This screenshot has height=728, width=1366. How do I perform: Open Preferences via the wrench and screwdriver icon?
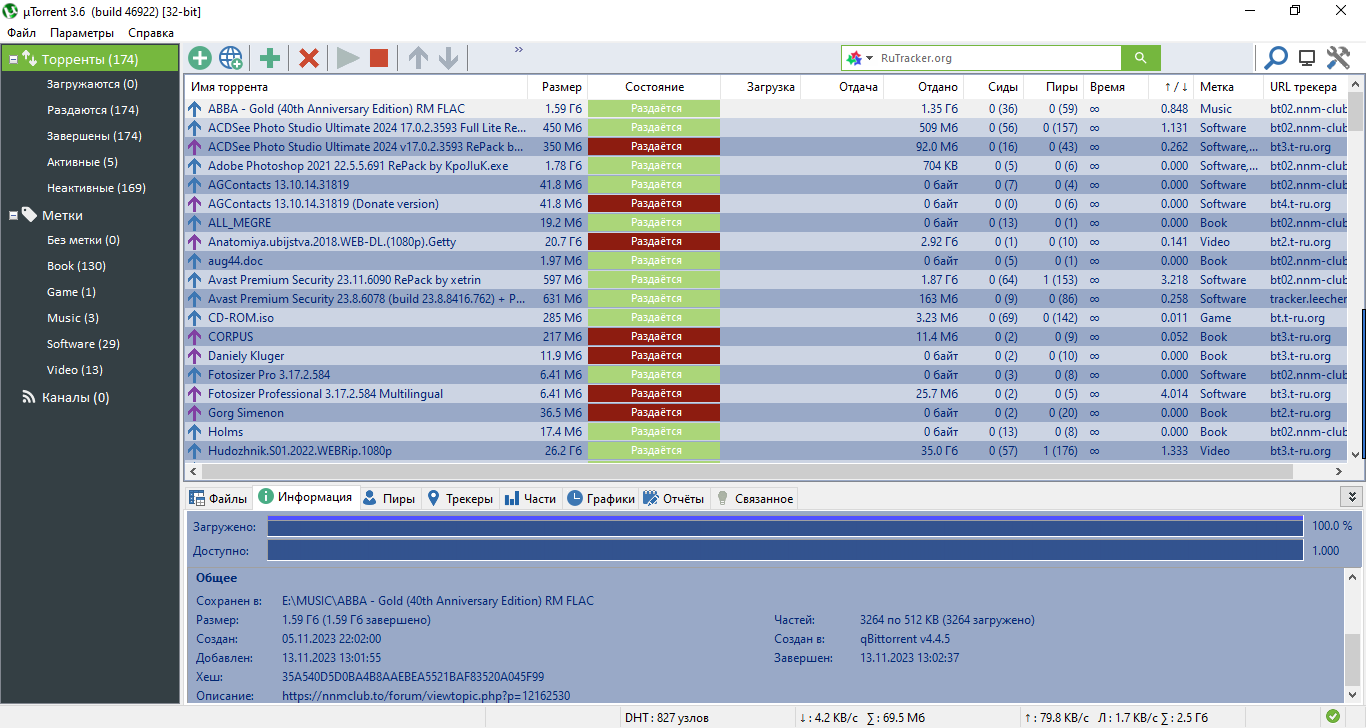1338,58
